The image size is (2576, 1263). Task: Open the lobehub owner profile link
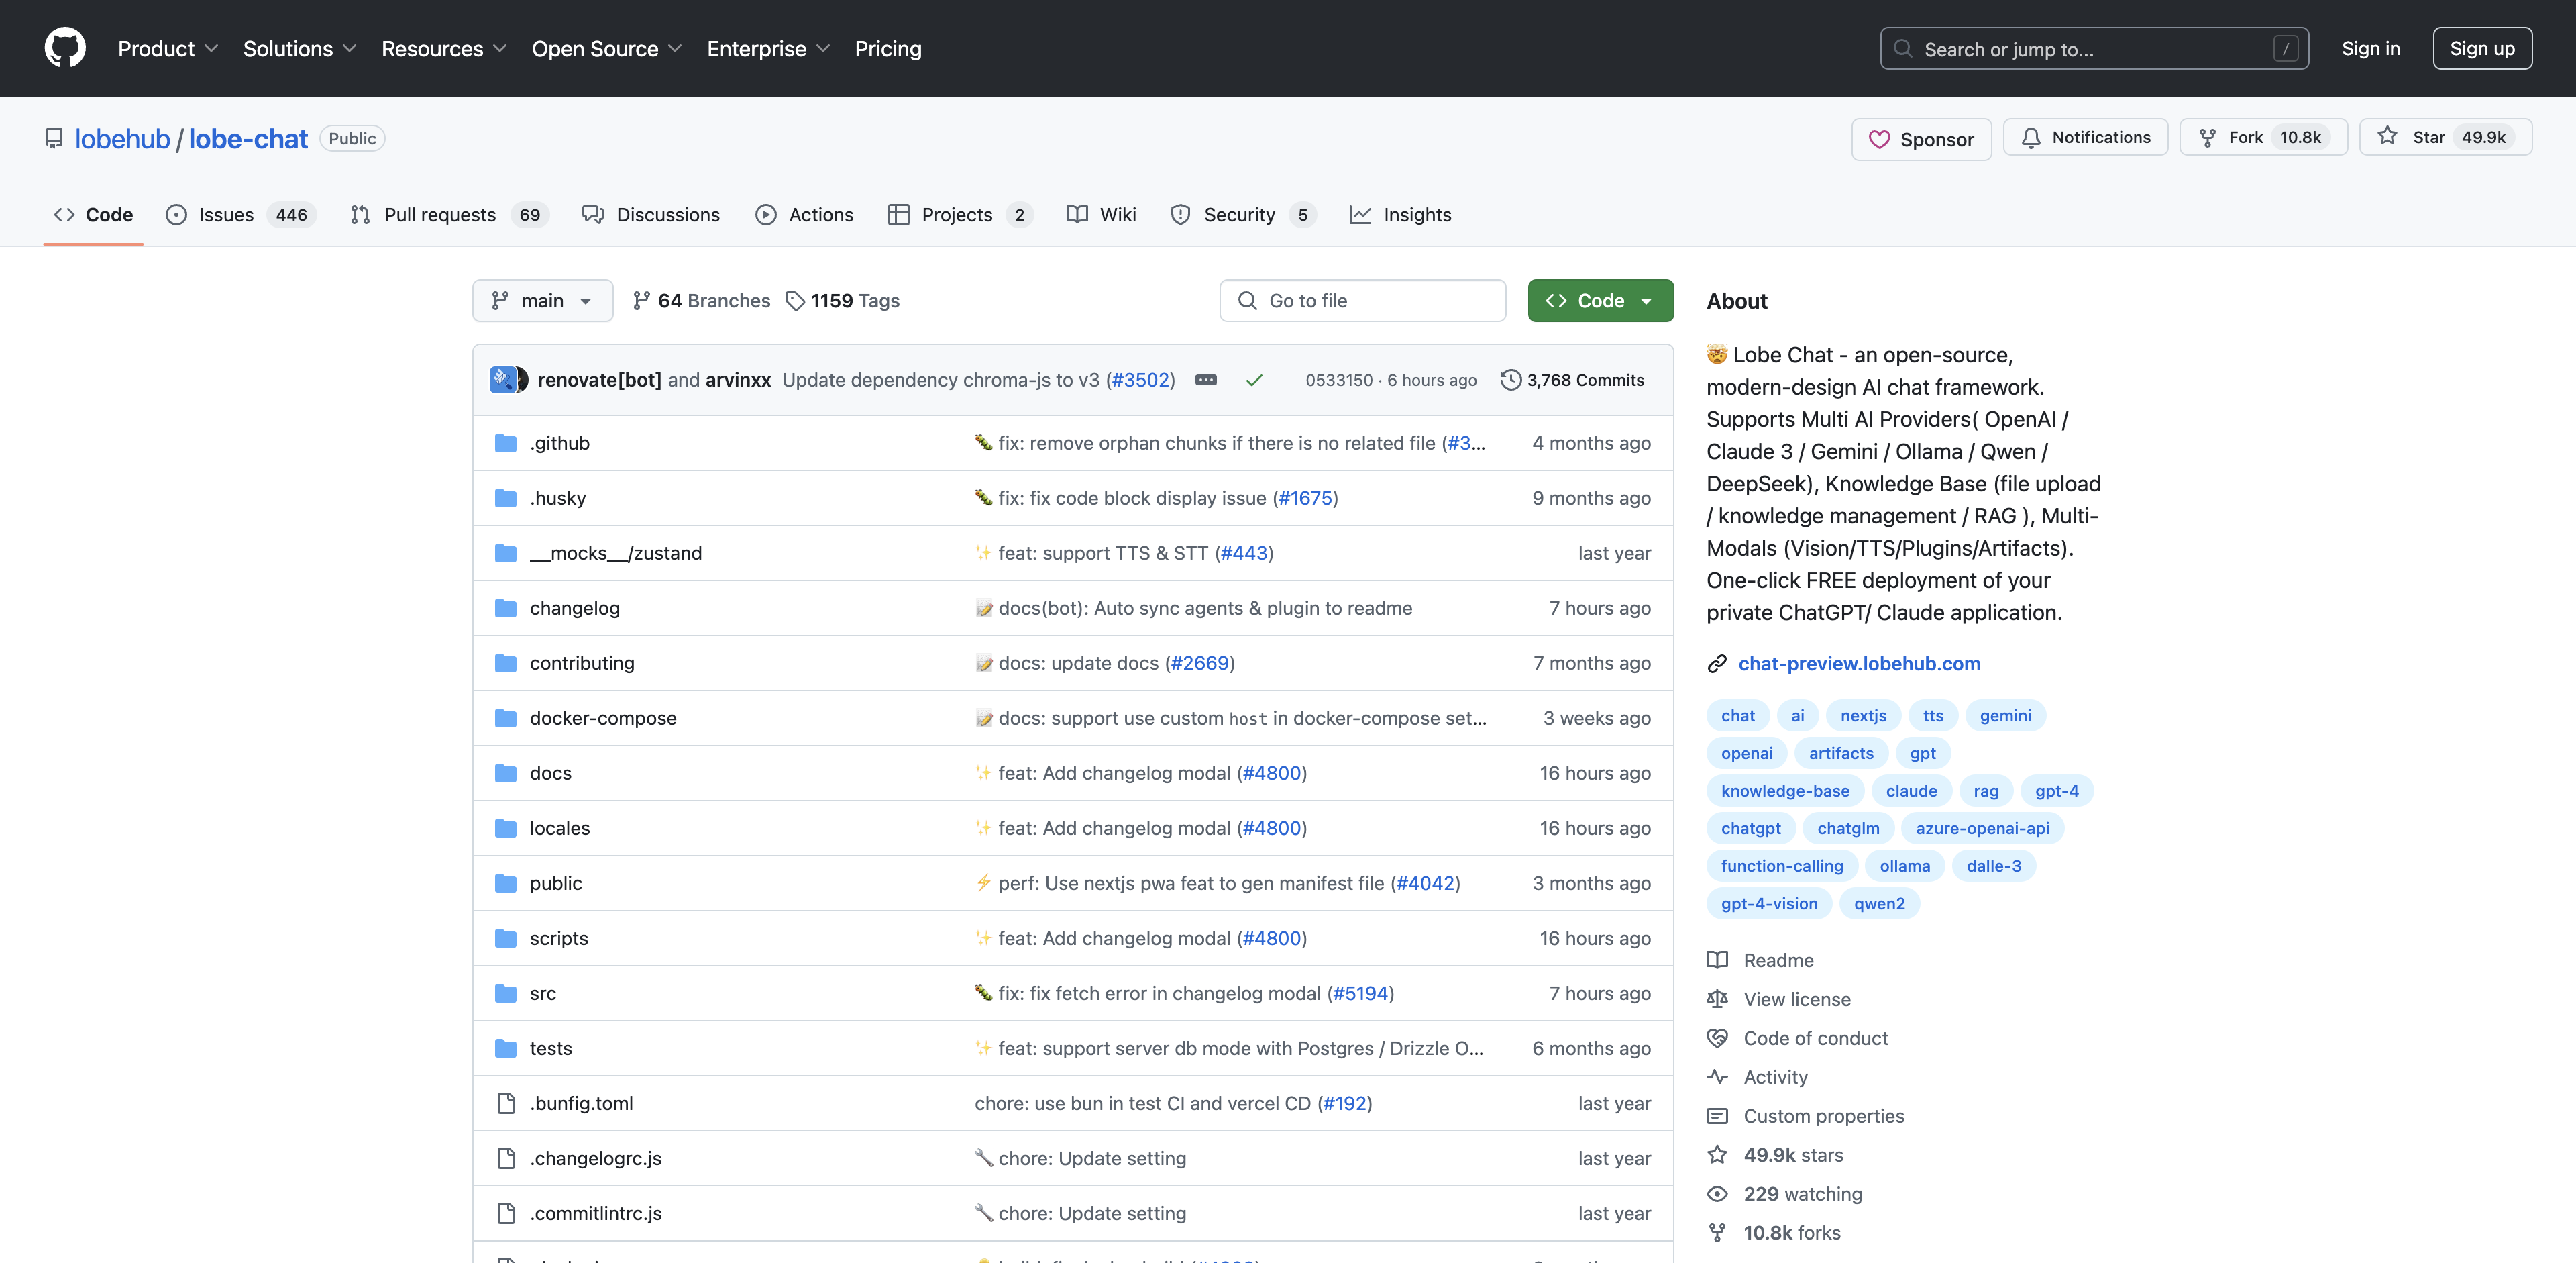122,139
